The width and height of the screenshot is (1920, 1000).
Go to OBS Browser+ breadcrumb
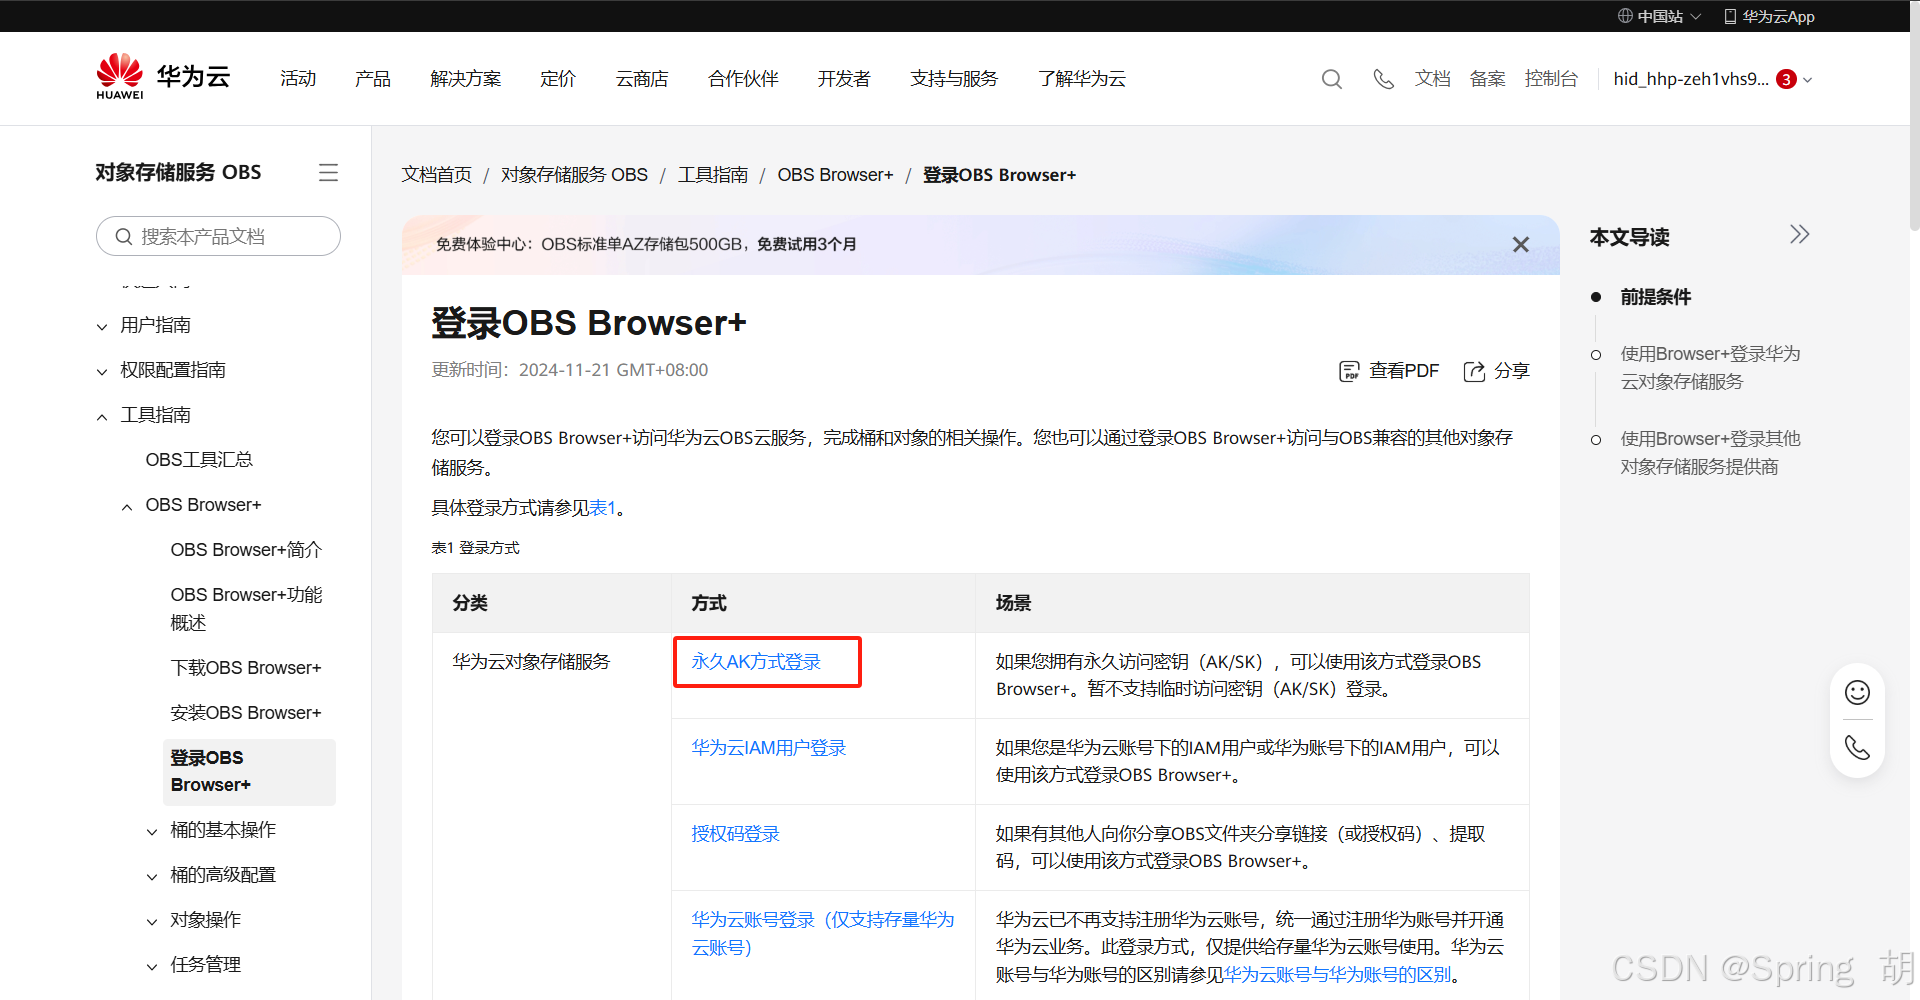(x=835, y=175)
